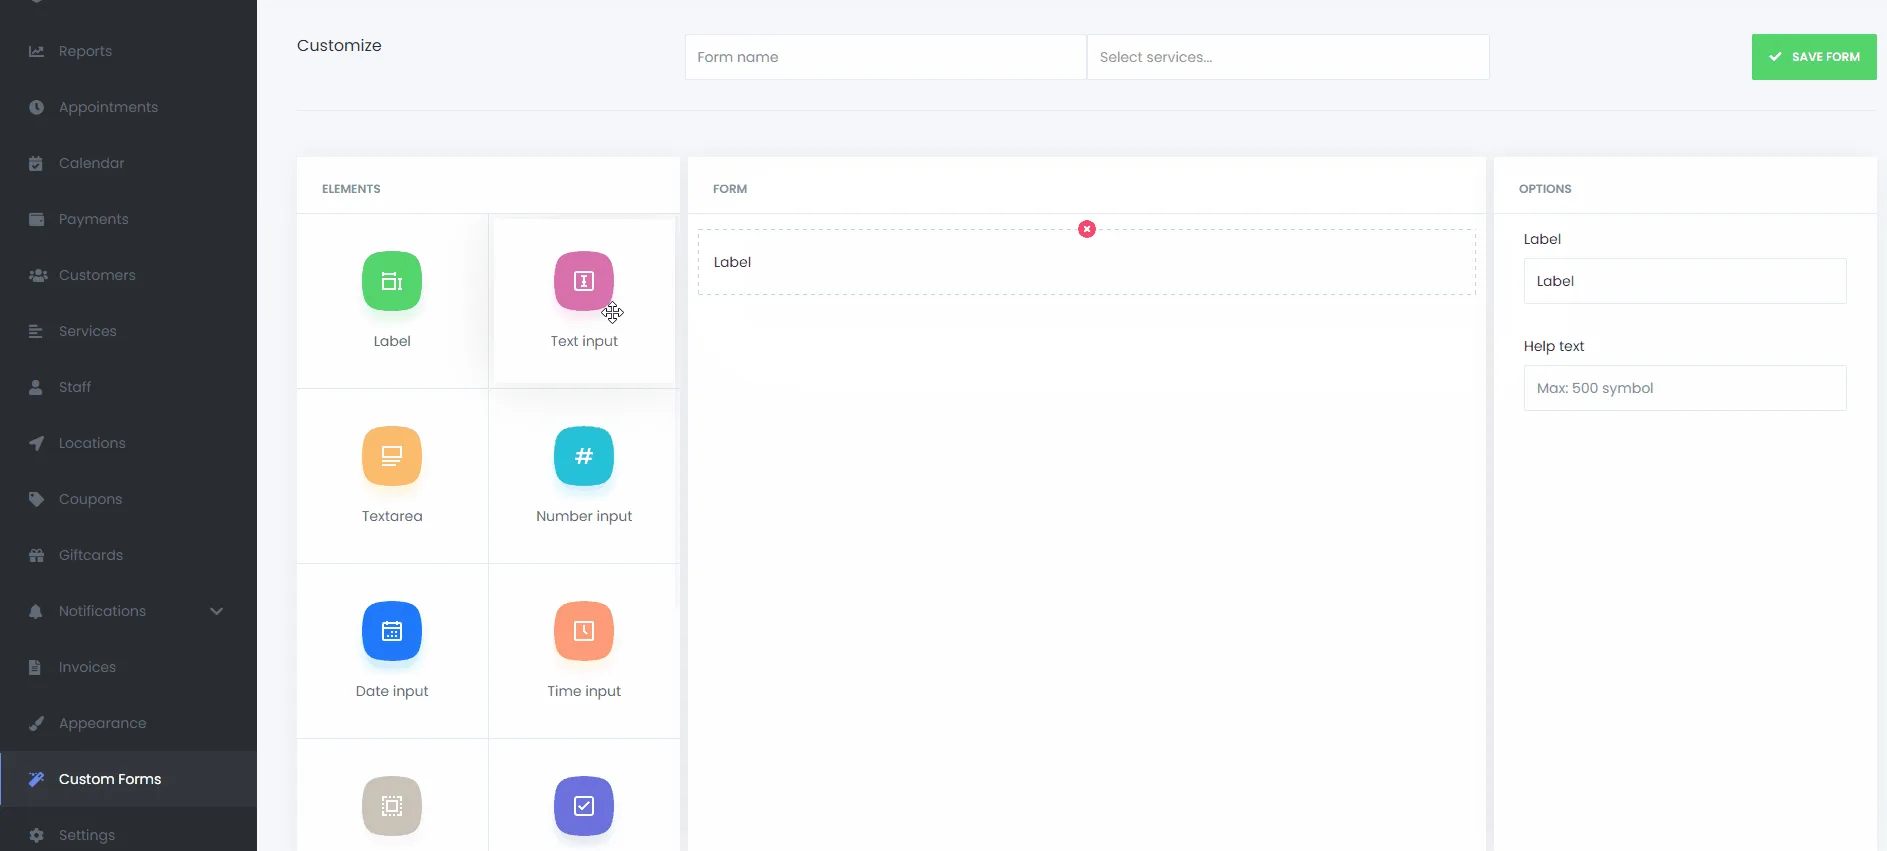Select the Label element icon

click(x=392, y=281)
